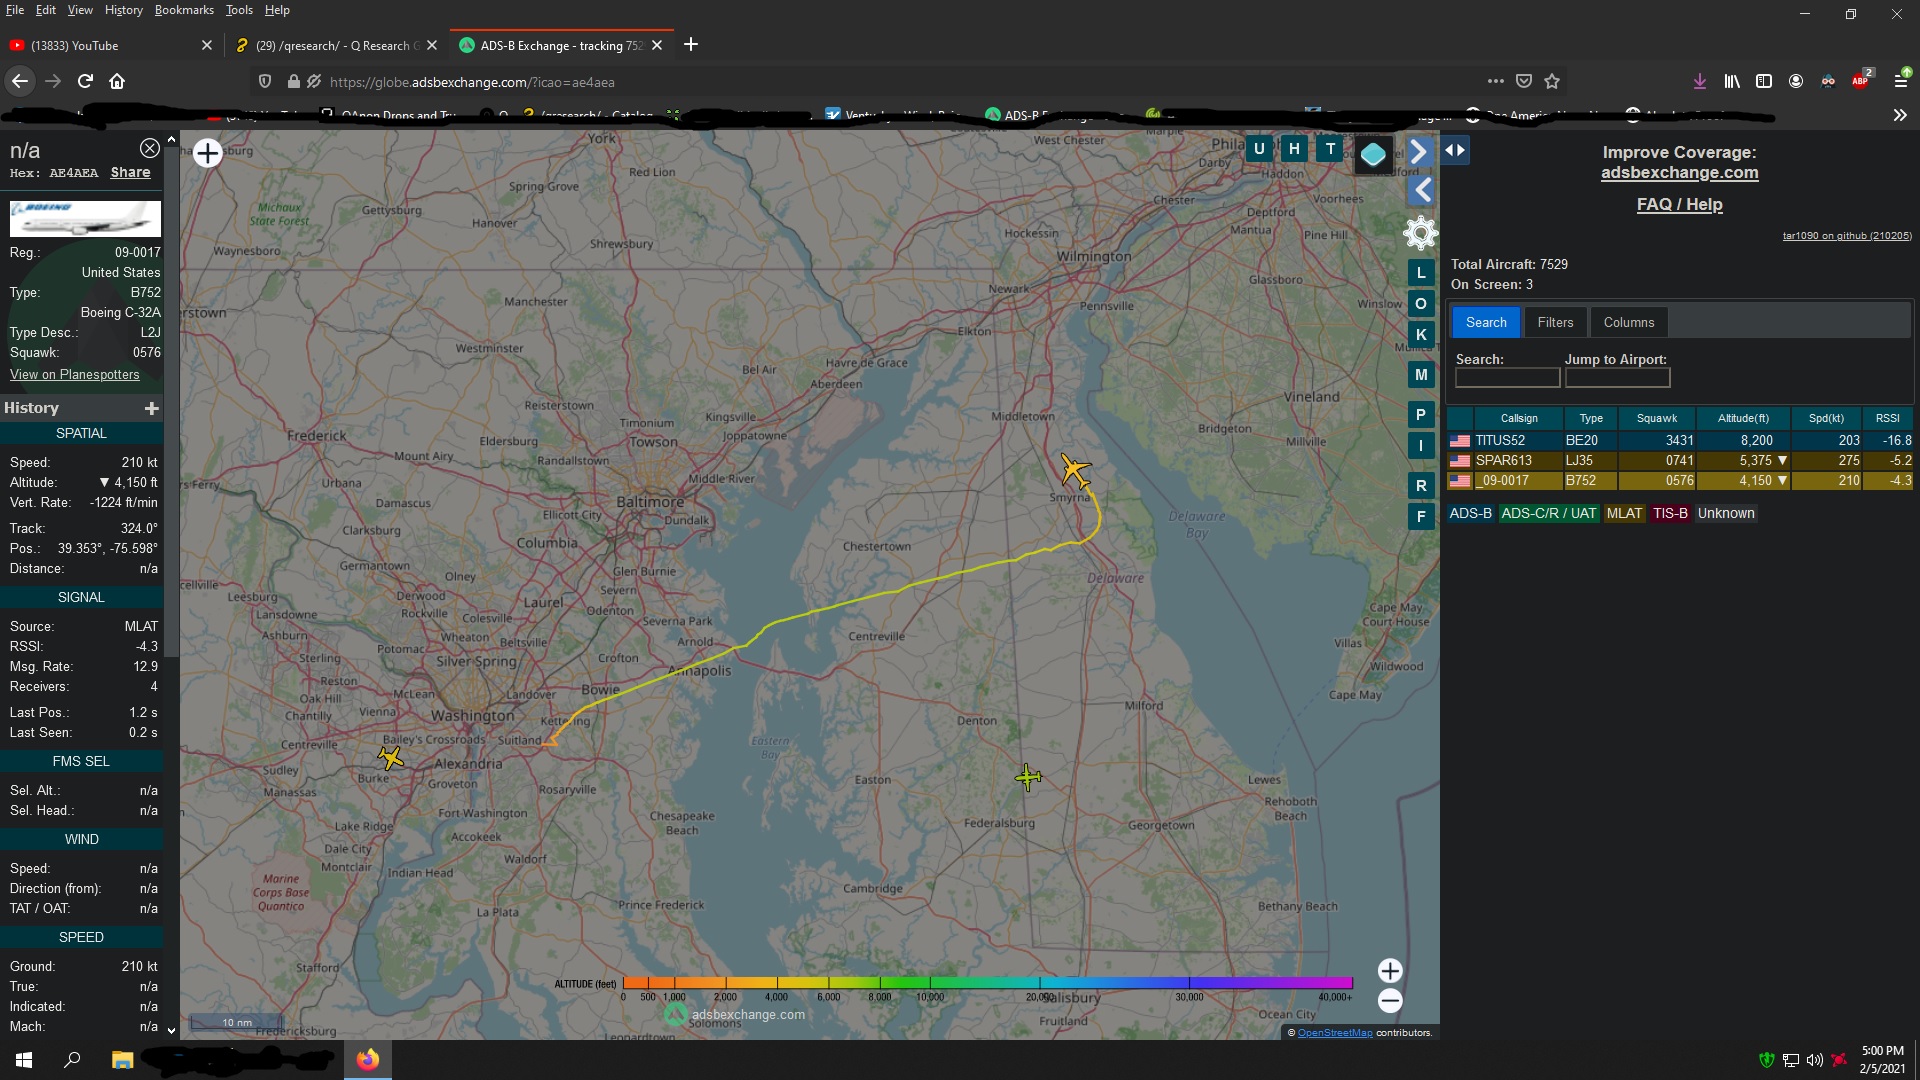
Task: Toggle the L labels button
Action: [x=1421, y=272]
